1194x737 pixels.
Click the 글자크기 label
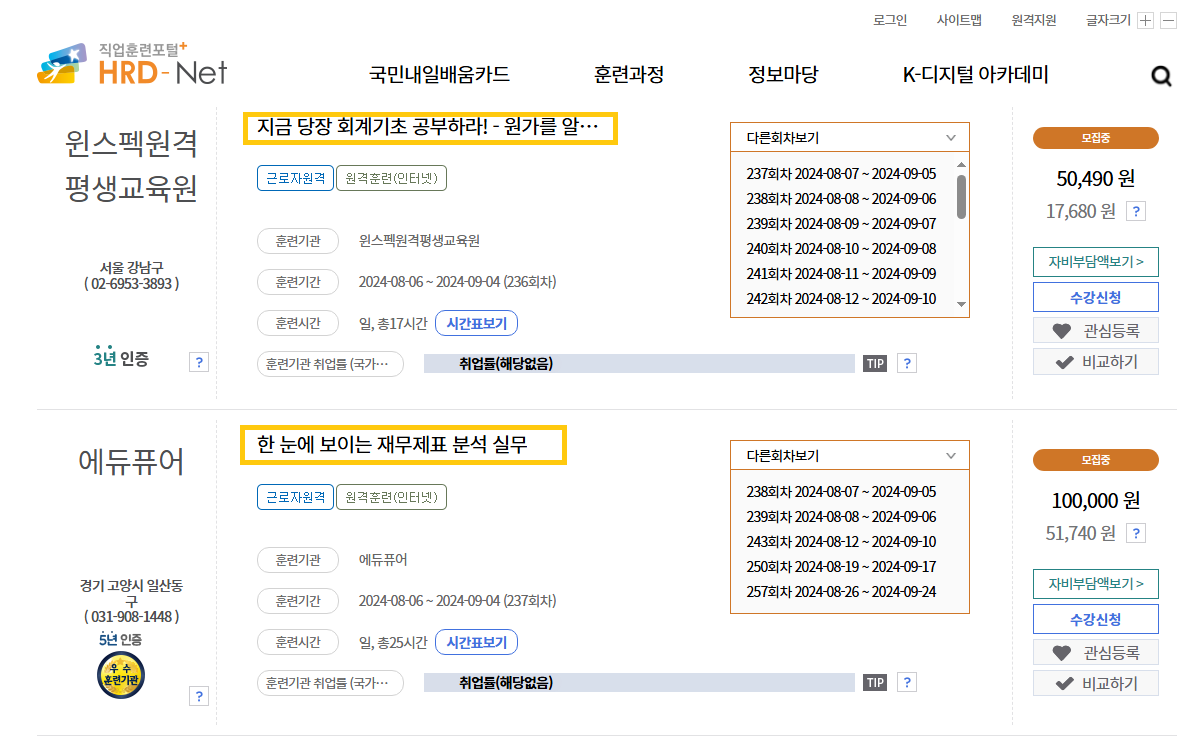tap(1108, 21)
